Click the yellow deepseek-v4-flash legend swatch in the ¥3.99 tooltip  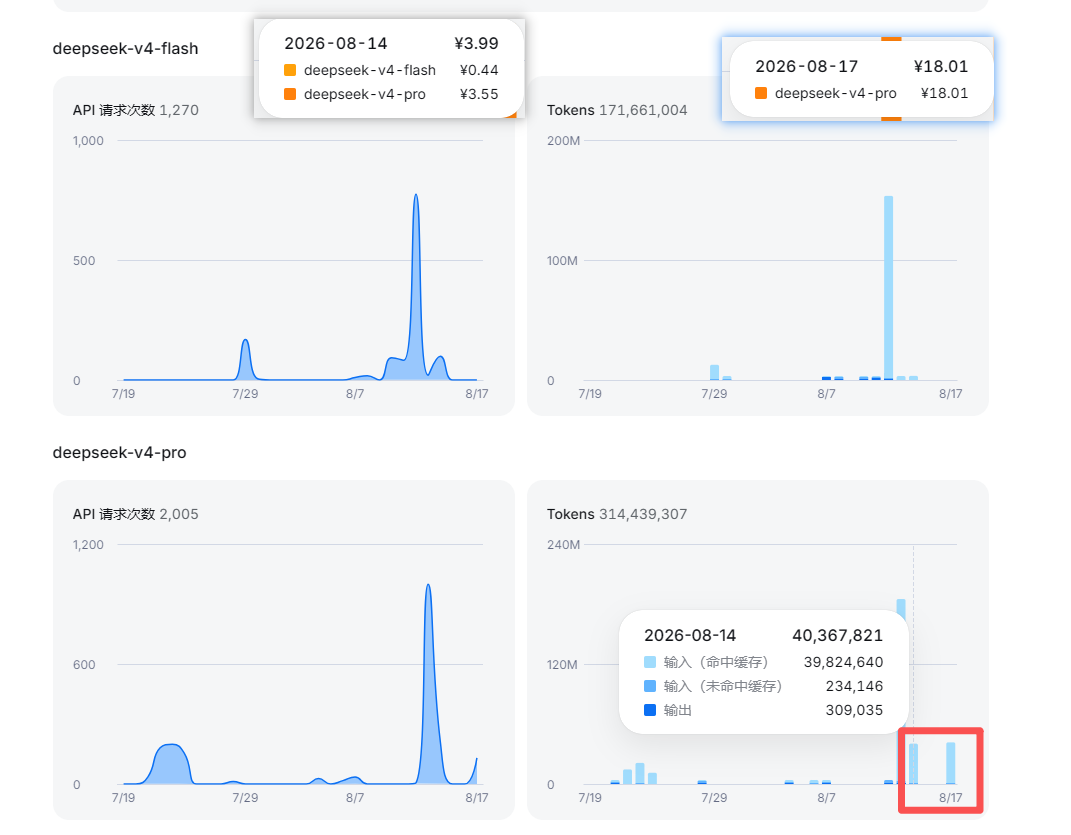[290, 70]
